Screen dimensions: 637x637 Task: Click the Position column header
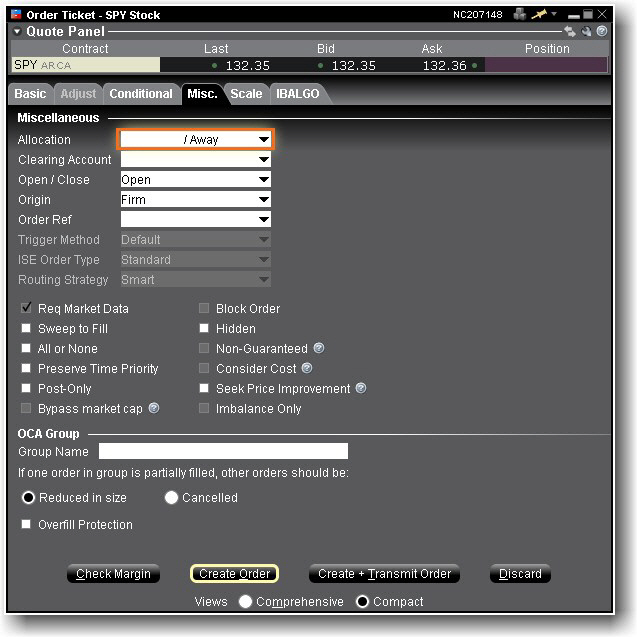547,49
